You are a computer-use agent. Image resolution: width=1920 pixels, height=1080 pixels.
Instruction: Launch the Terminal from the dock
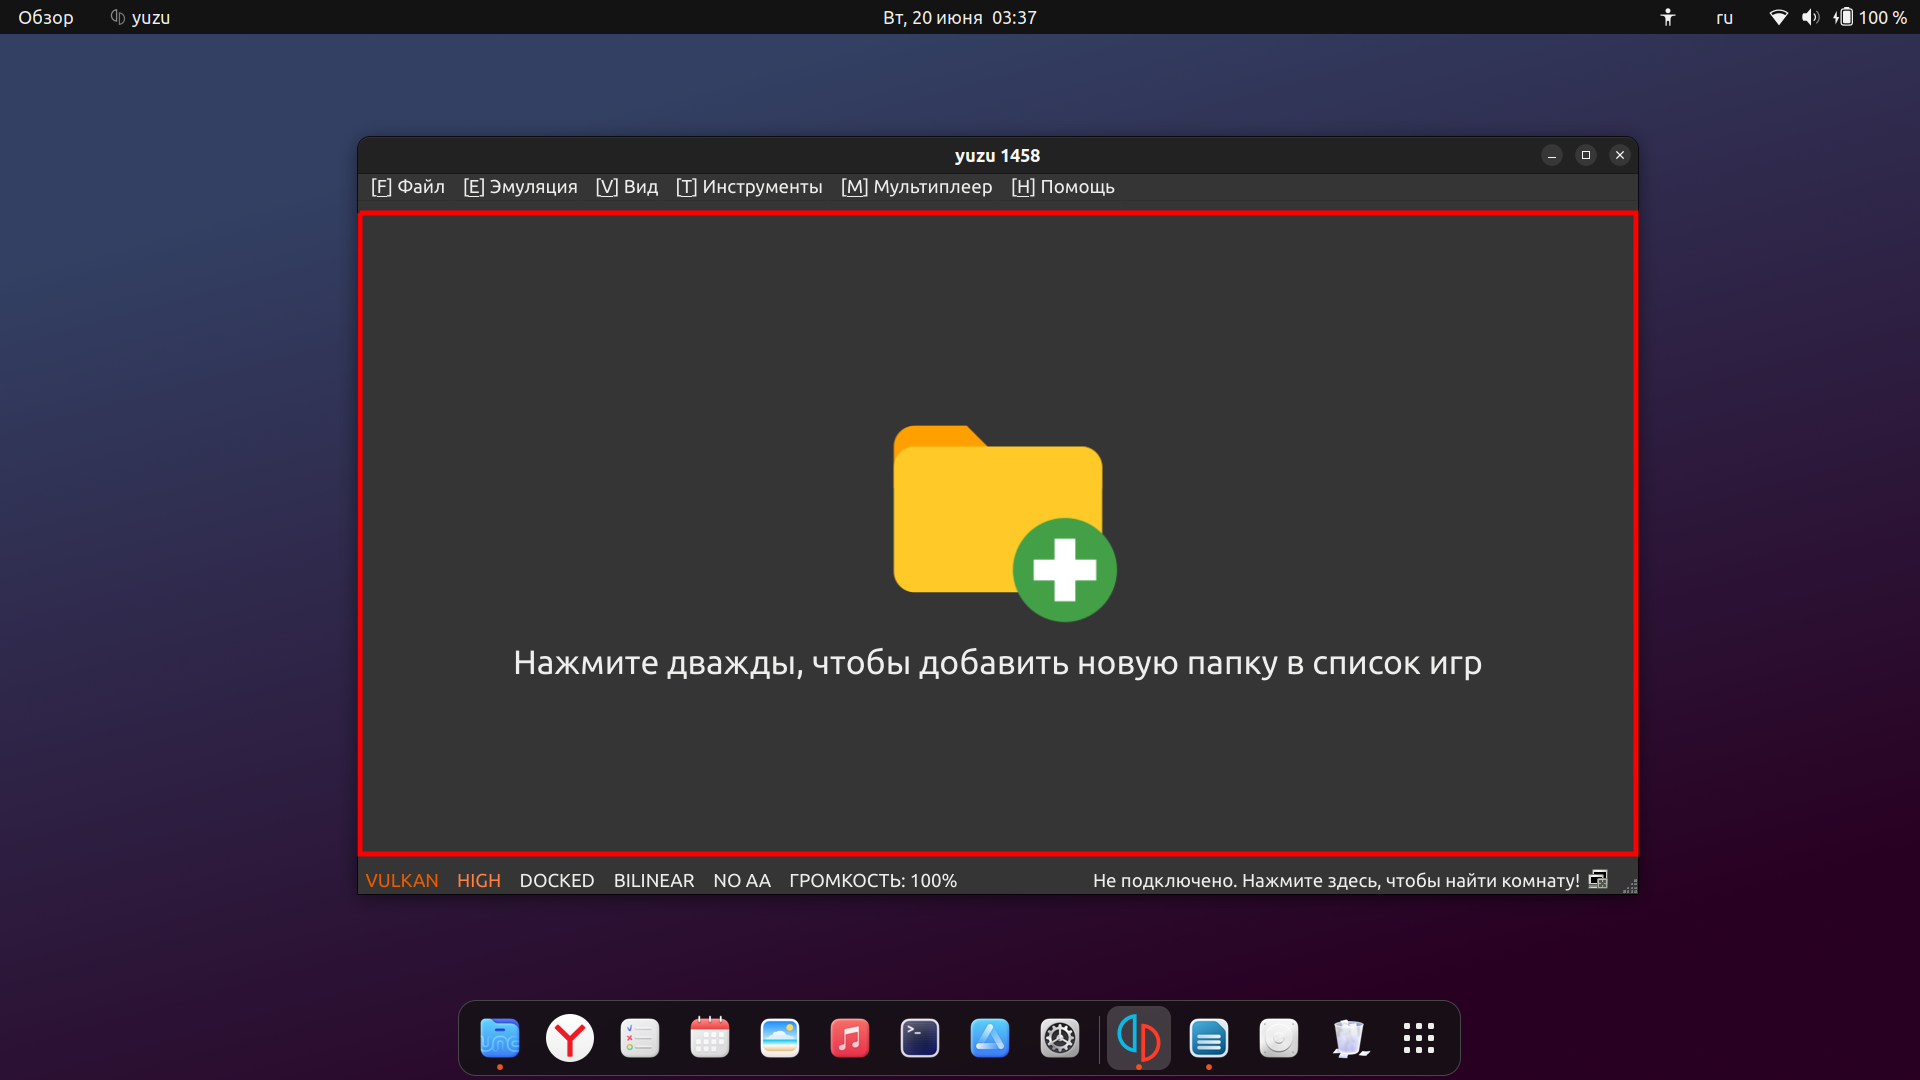click(920, 1038)
